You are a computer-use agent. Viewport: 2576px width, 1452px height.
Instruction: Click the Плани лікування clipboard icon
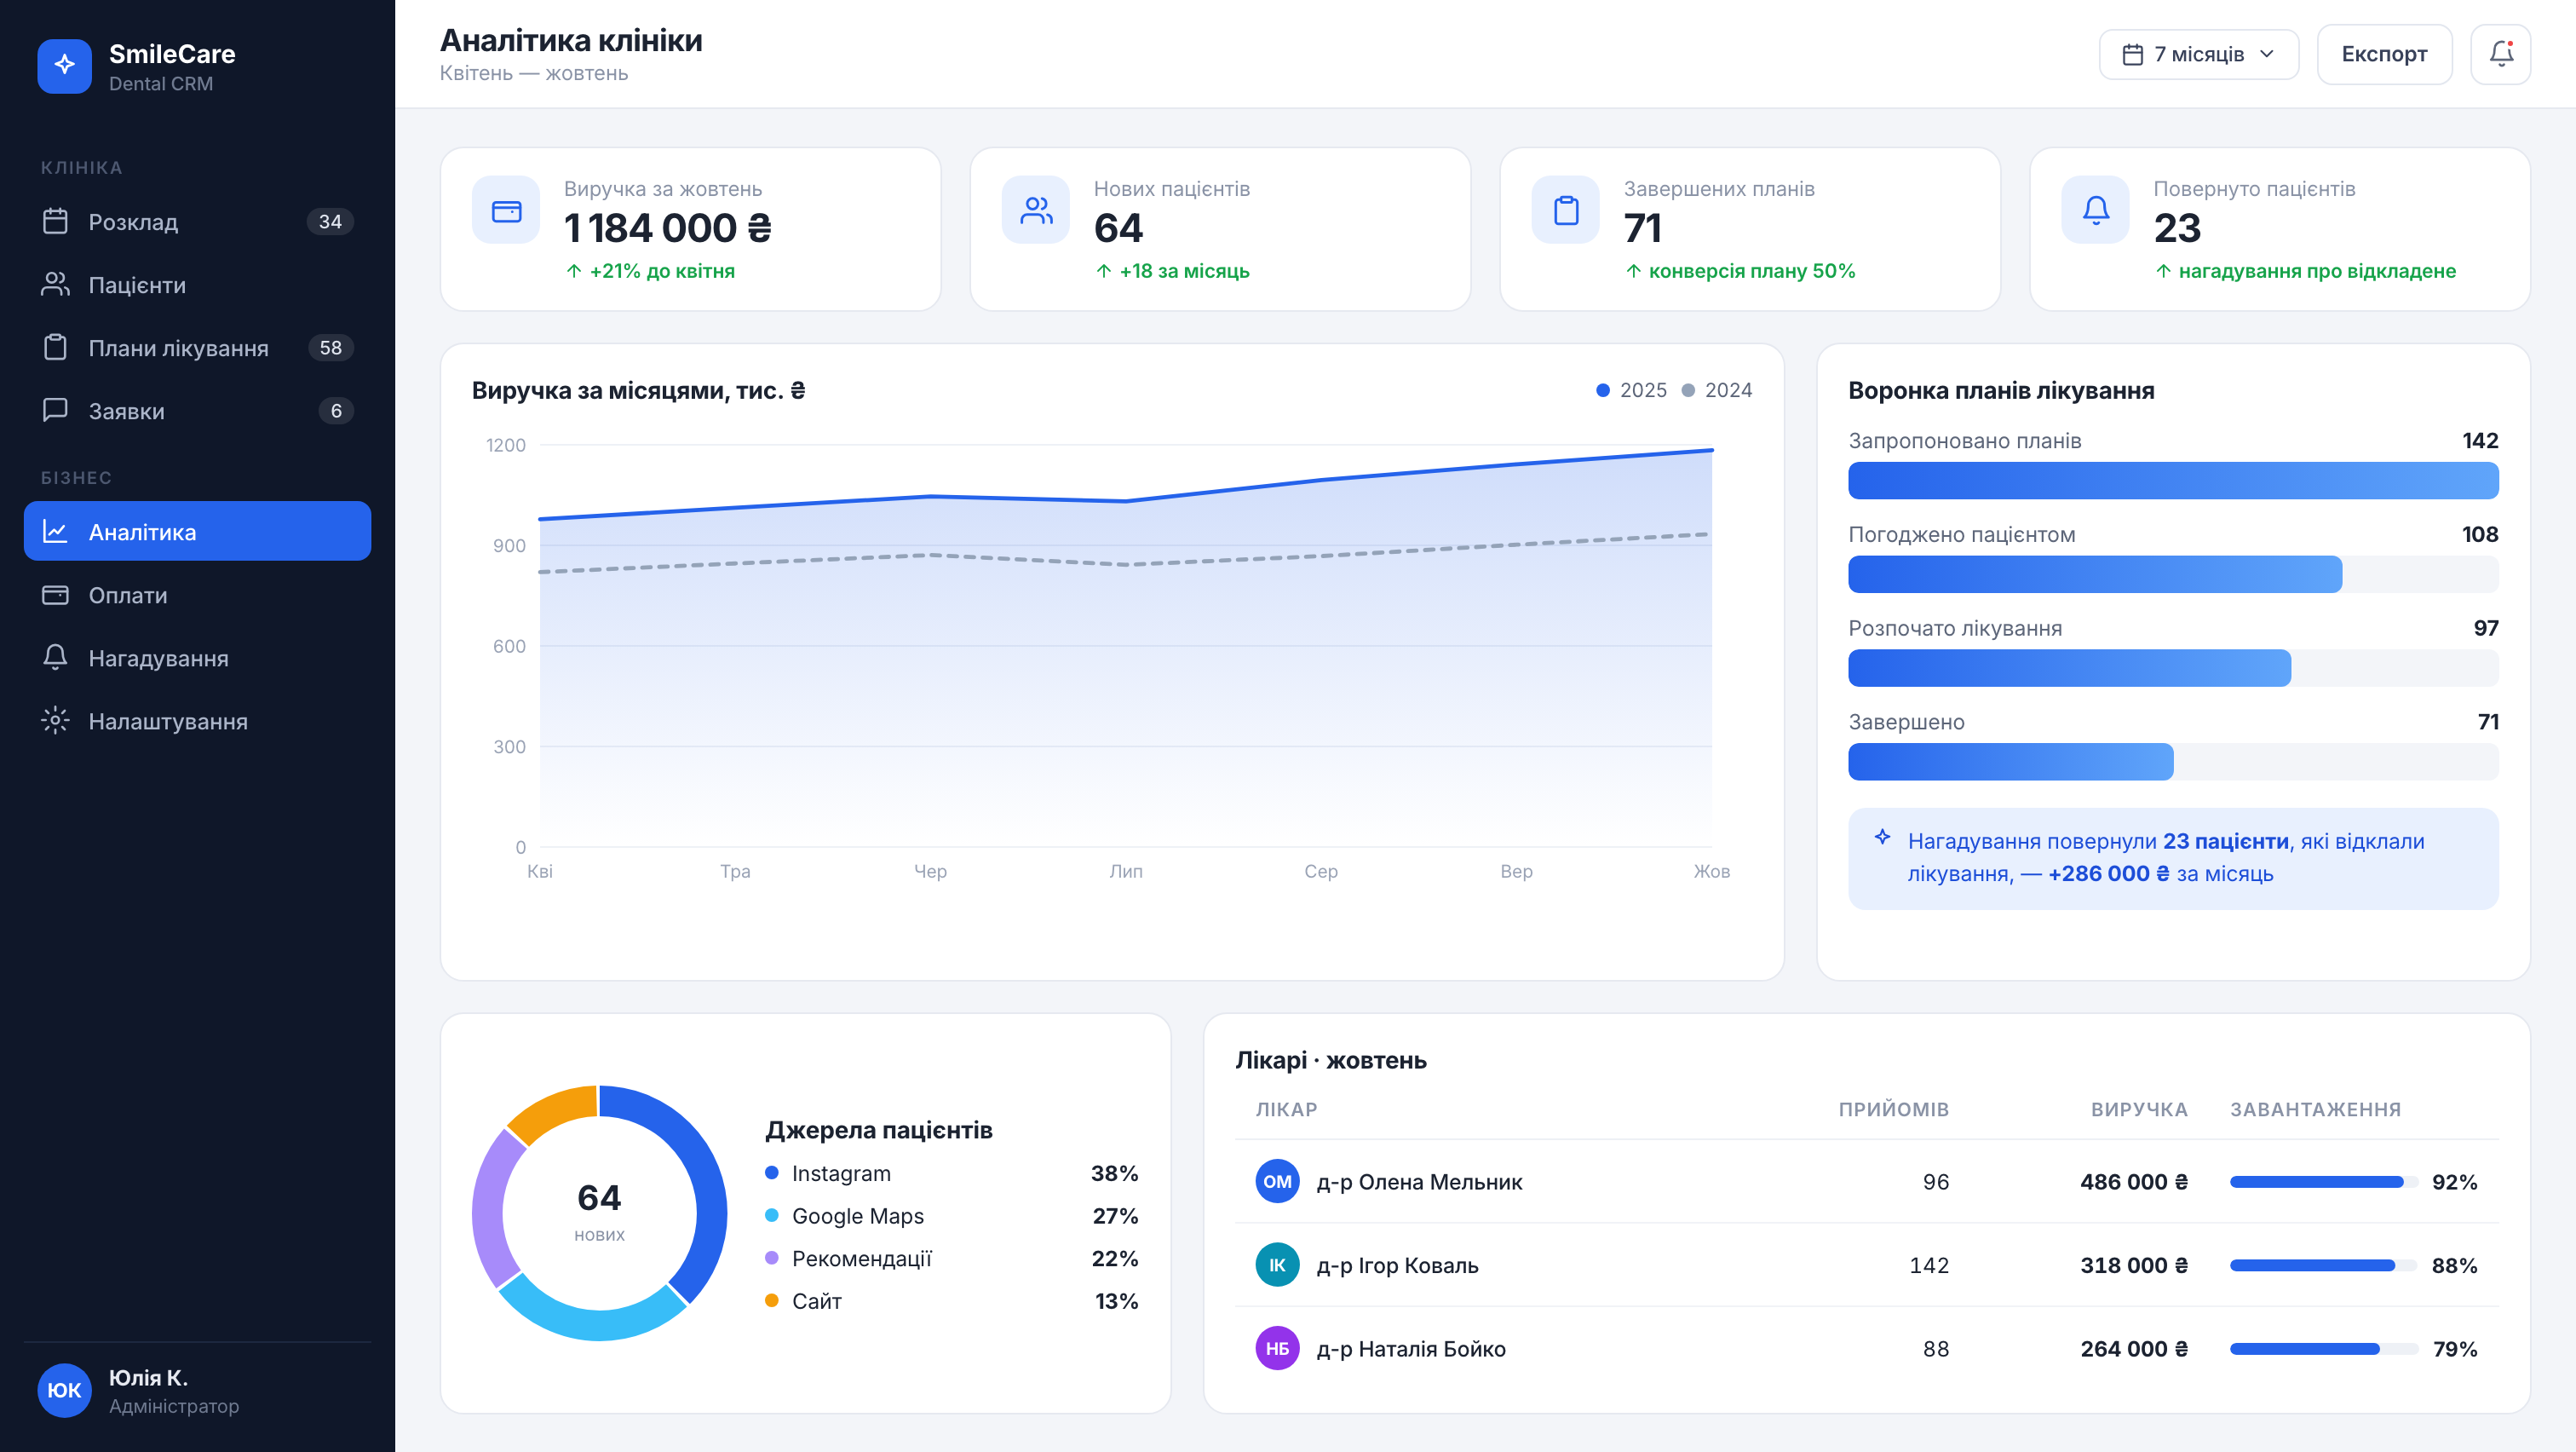55,347
